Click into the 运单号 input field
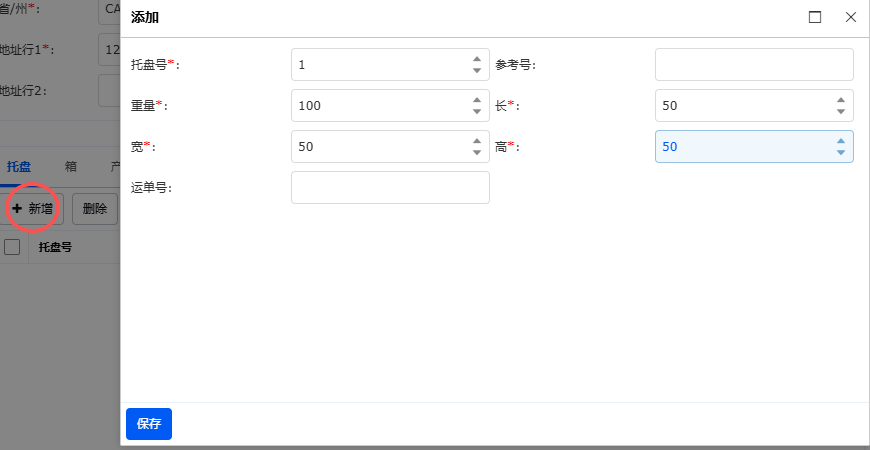Screen dimensions: 870x450 tap(390, 188)
